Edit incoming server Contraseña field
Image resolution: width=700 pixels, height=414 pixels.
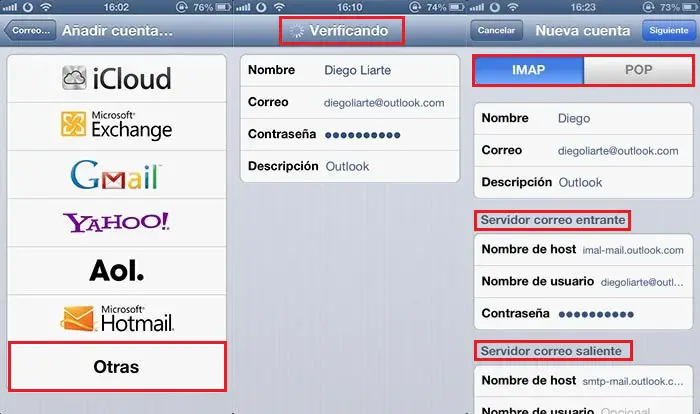coord(583,314)
